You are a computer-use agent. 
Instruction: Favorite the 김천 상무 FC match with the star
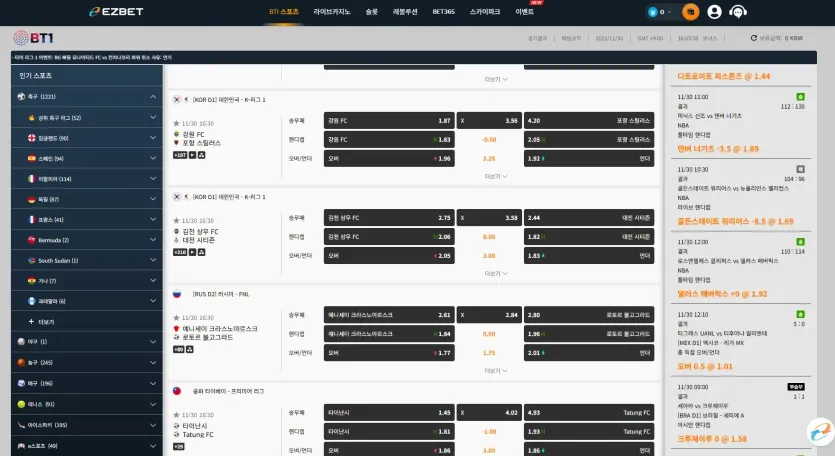coord(176,220)
